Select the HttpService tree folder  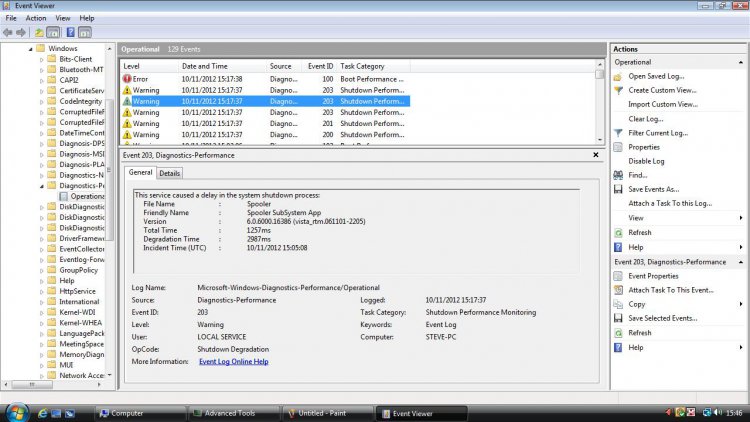coord(77,291)
